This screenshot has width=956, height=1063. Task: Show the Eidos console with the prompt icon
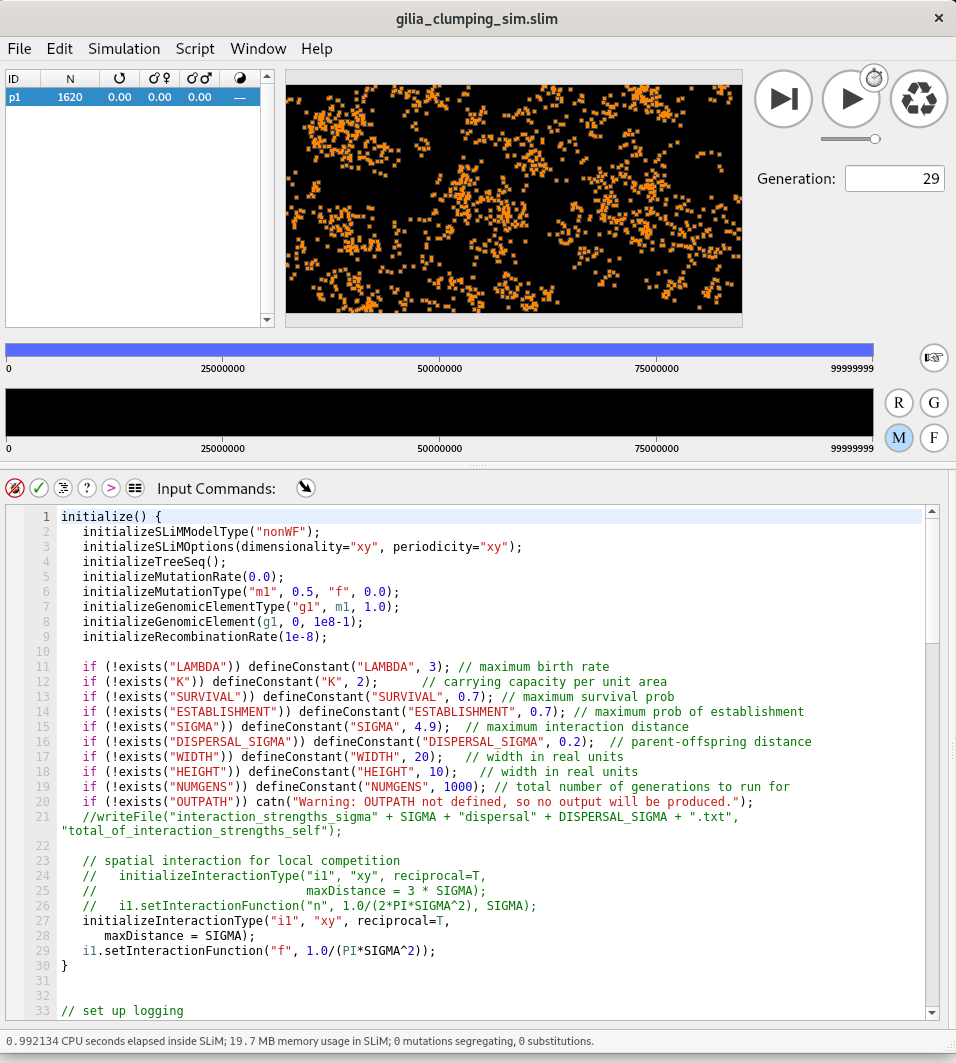[x=111, y=488]
